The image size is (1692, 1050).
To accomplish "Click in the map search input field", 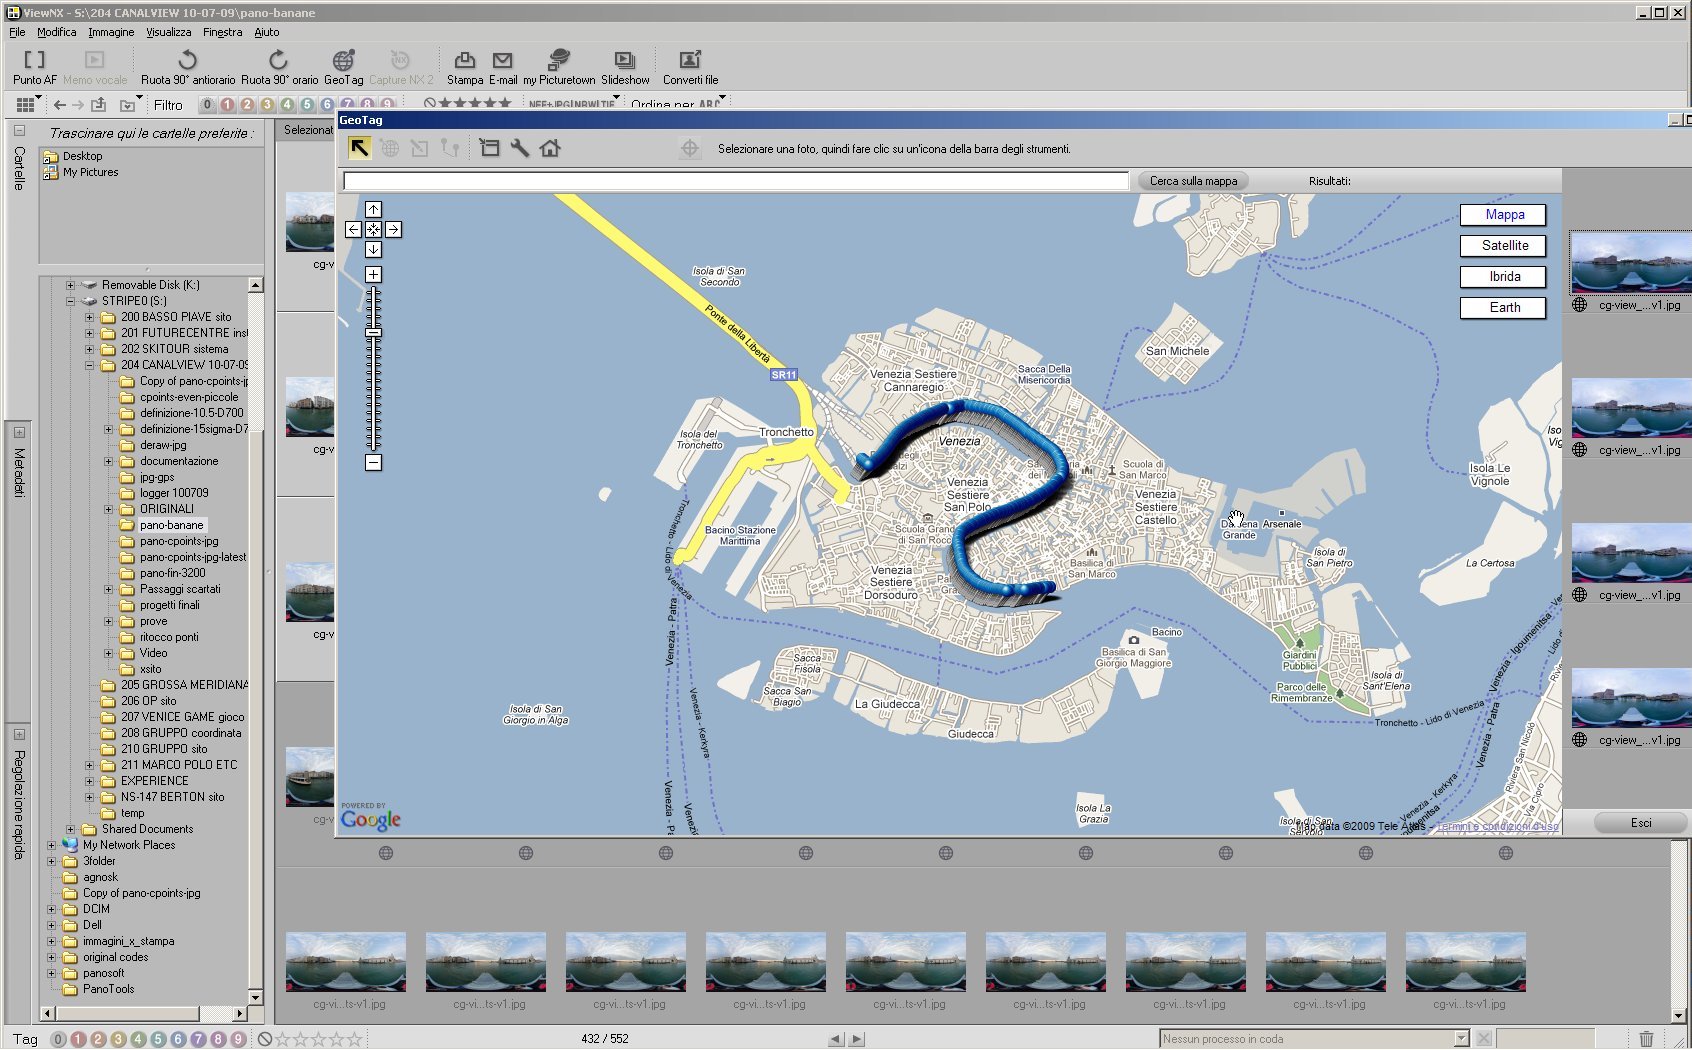I will pos(736,181).
